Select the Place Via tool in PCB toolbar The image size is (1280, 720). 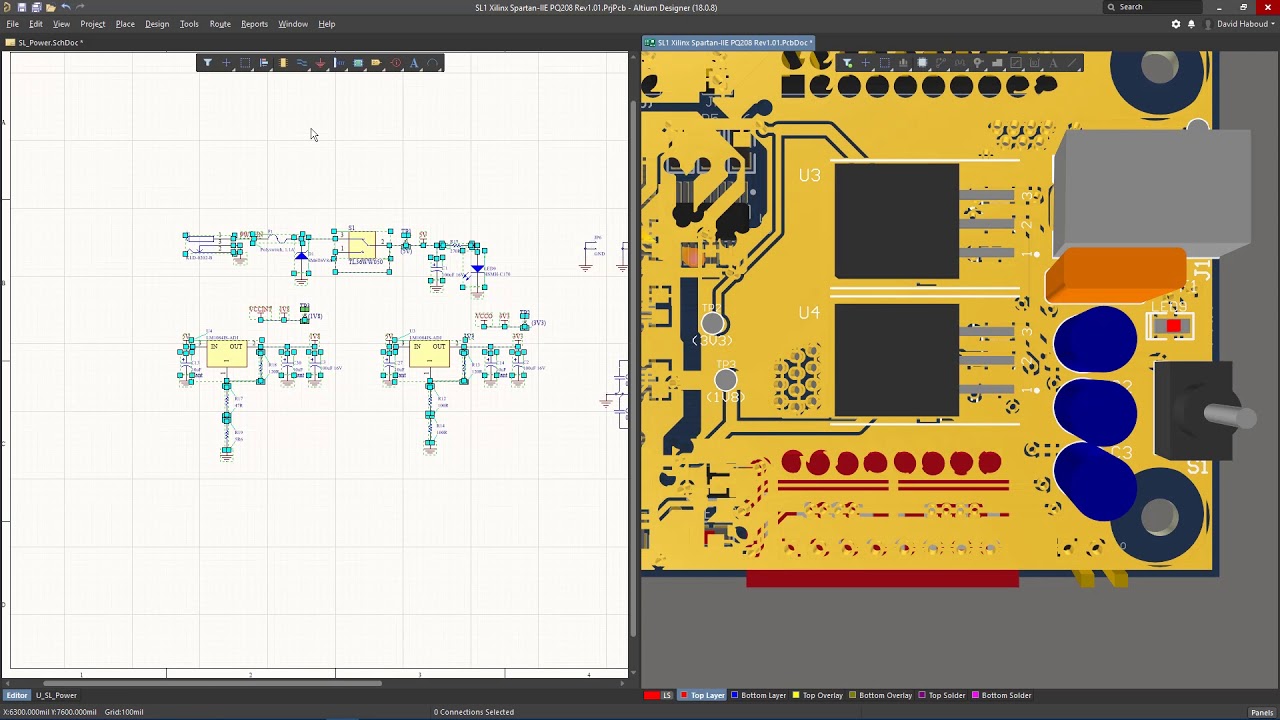[x=978, y=63]
